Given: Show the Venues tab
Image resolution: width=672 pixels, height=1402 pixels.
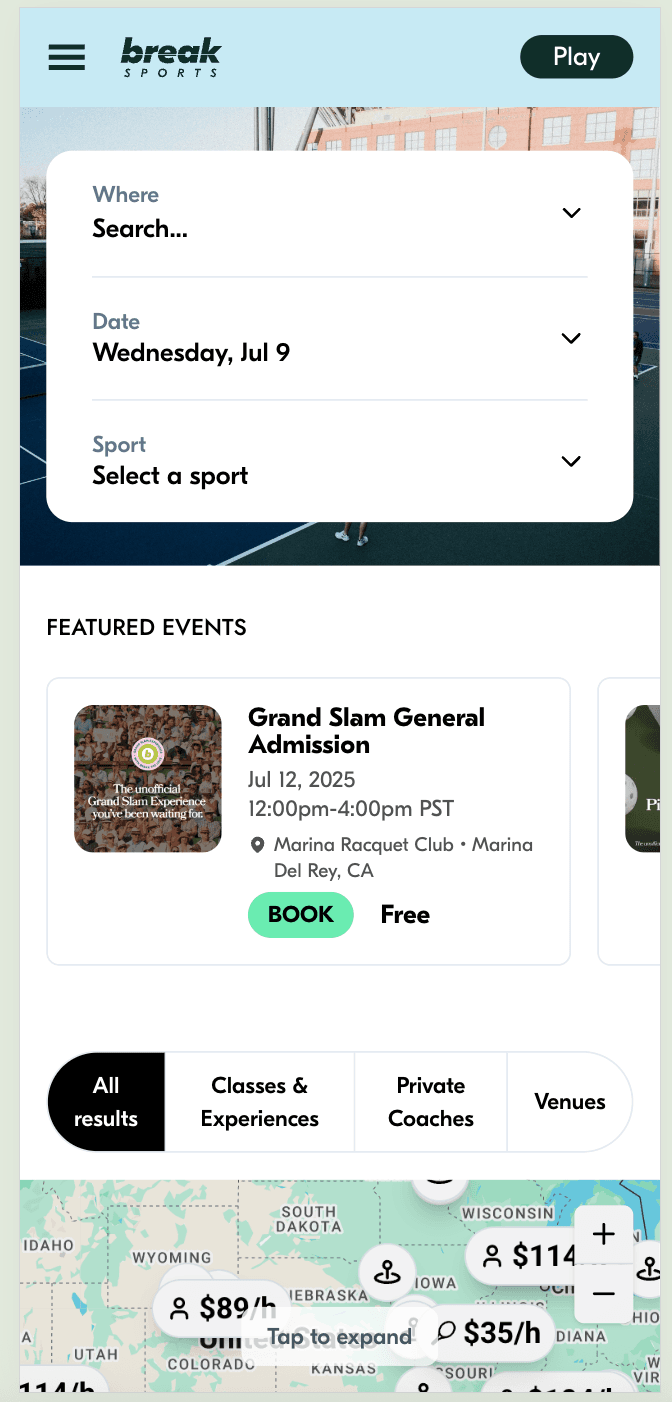Looking at the screenshot, I should (x=569, y=1102).
